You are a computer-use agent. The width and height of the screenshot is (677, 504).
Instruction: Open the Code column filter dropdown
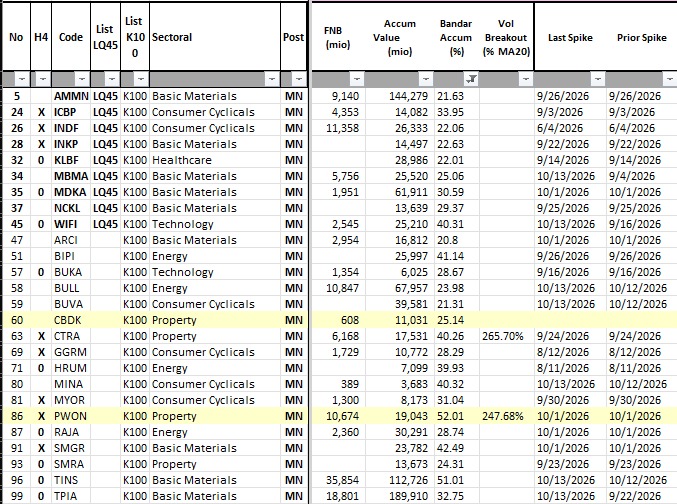point(82,79)
